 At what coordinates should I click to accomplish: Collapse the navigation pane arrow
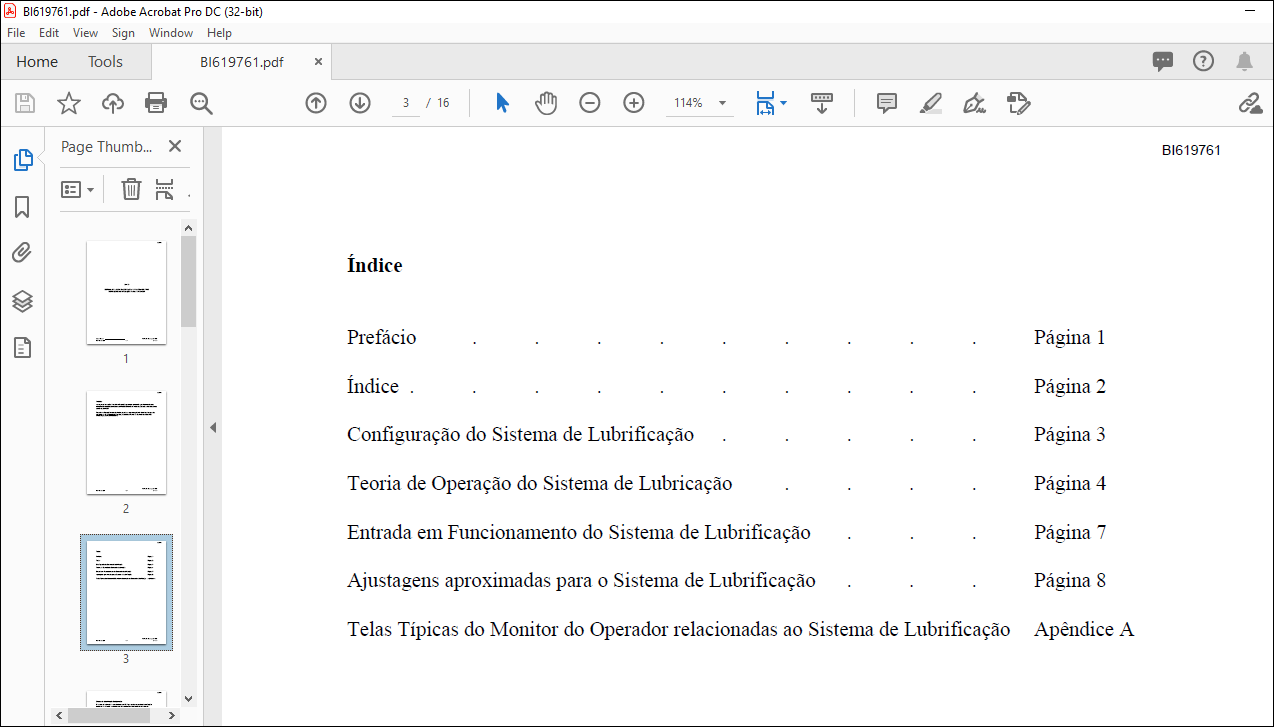point(212,427)
